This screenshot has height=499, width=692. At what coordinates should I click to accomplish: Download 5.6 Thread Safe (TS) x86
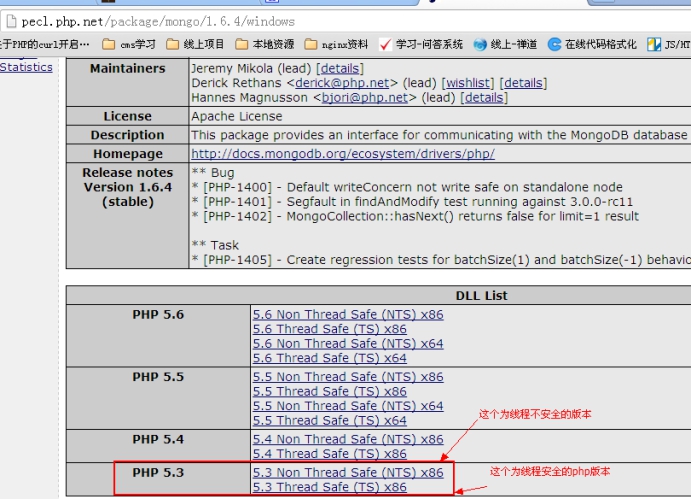click(x=329, y=329)
